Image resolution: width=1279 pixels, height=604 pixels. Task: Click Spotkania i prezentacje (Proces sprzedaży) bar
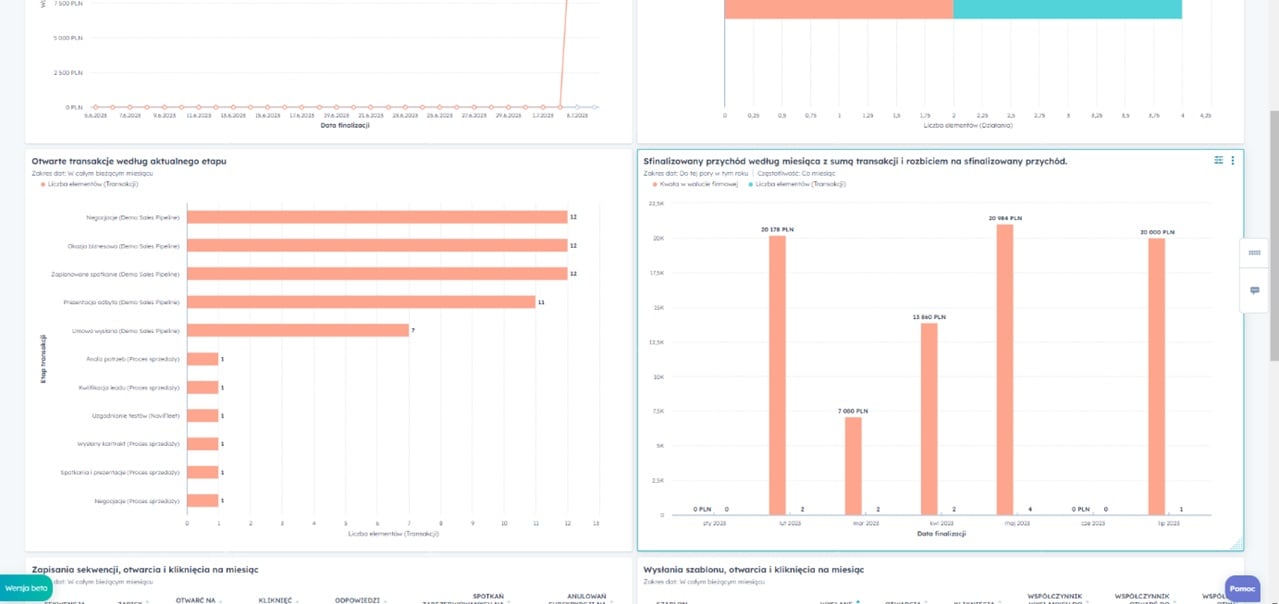203,472
